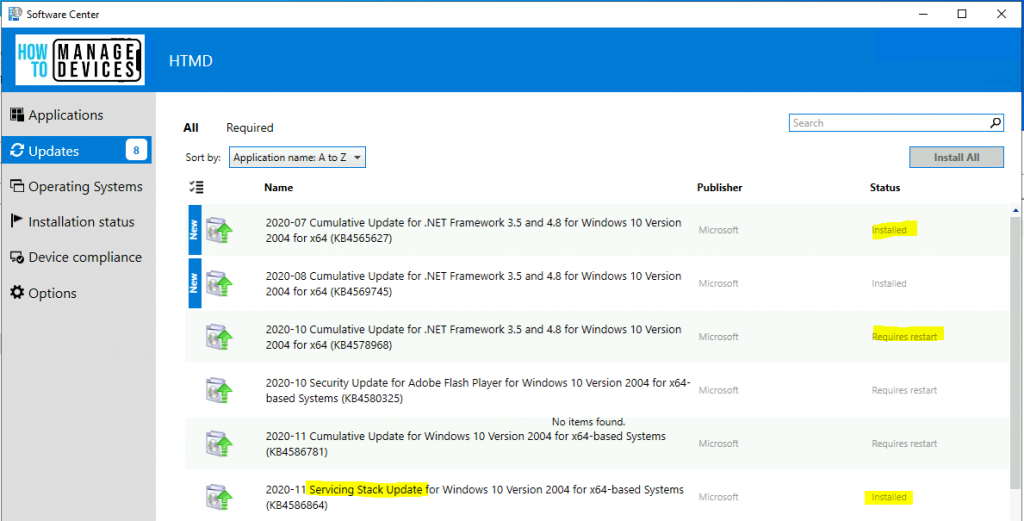Open 2020-11 Cumulative Update for Windows 10

tap(466, 443)
